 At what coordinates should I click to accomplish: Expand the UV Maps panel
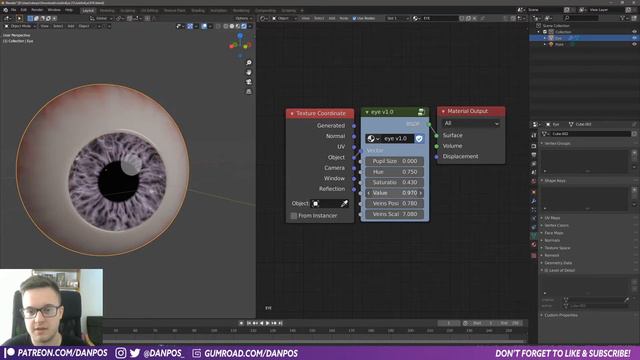551,218
